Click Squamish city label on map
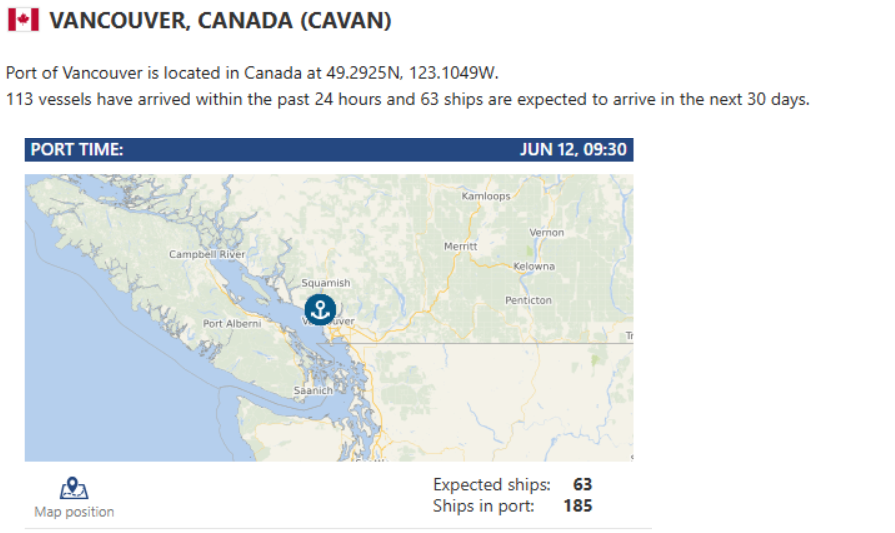The image size is (895, 533). pos(326,282)
